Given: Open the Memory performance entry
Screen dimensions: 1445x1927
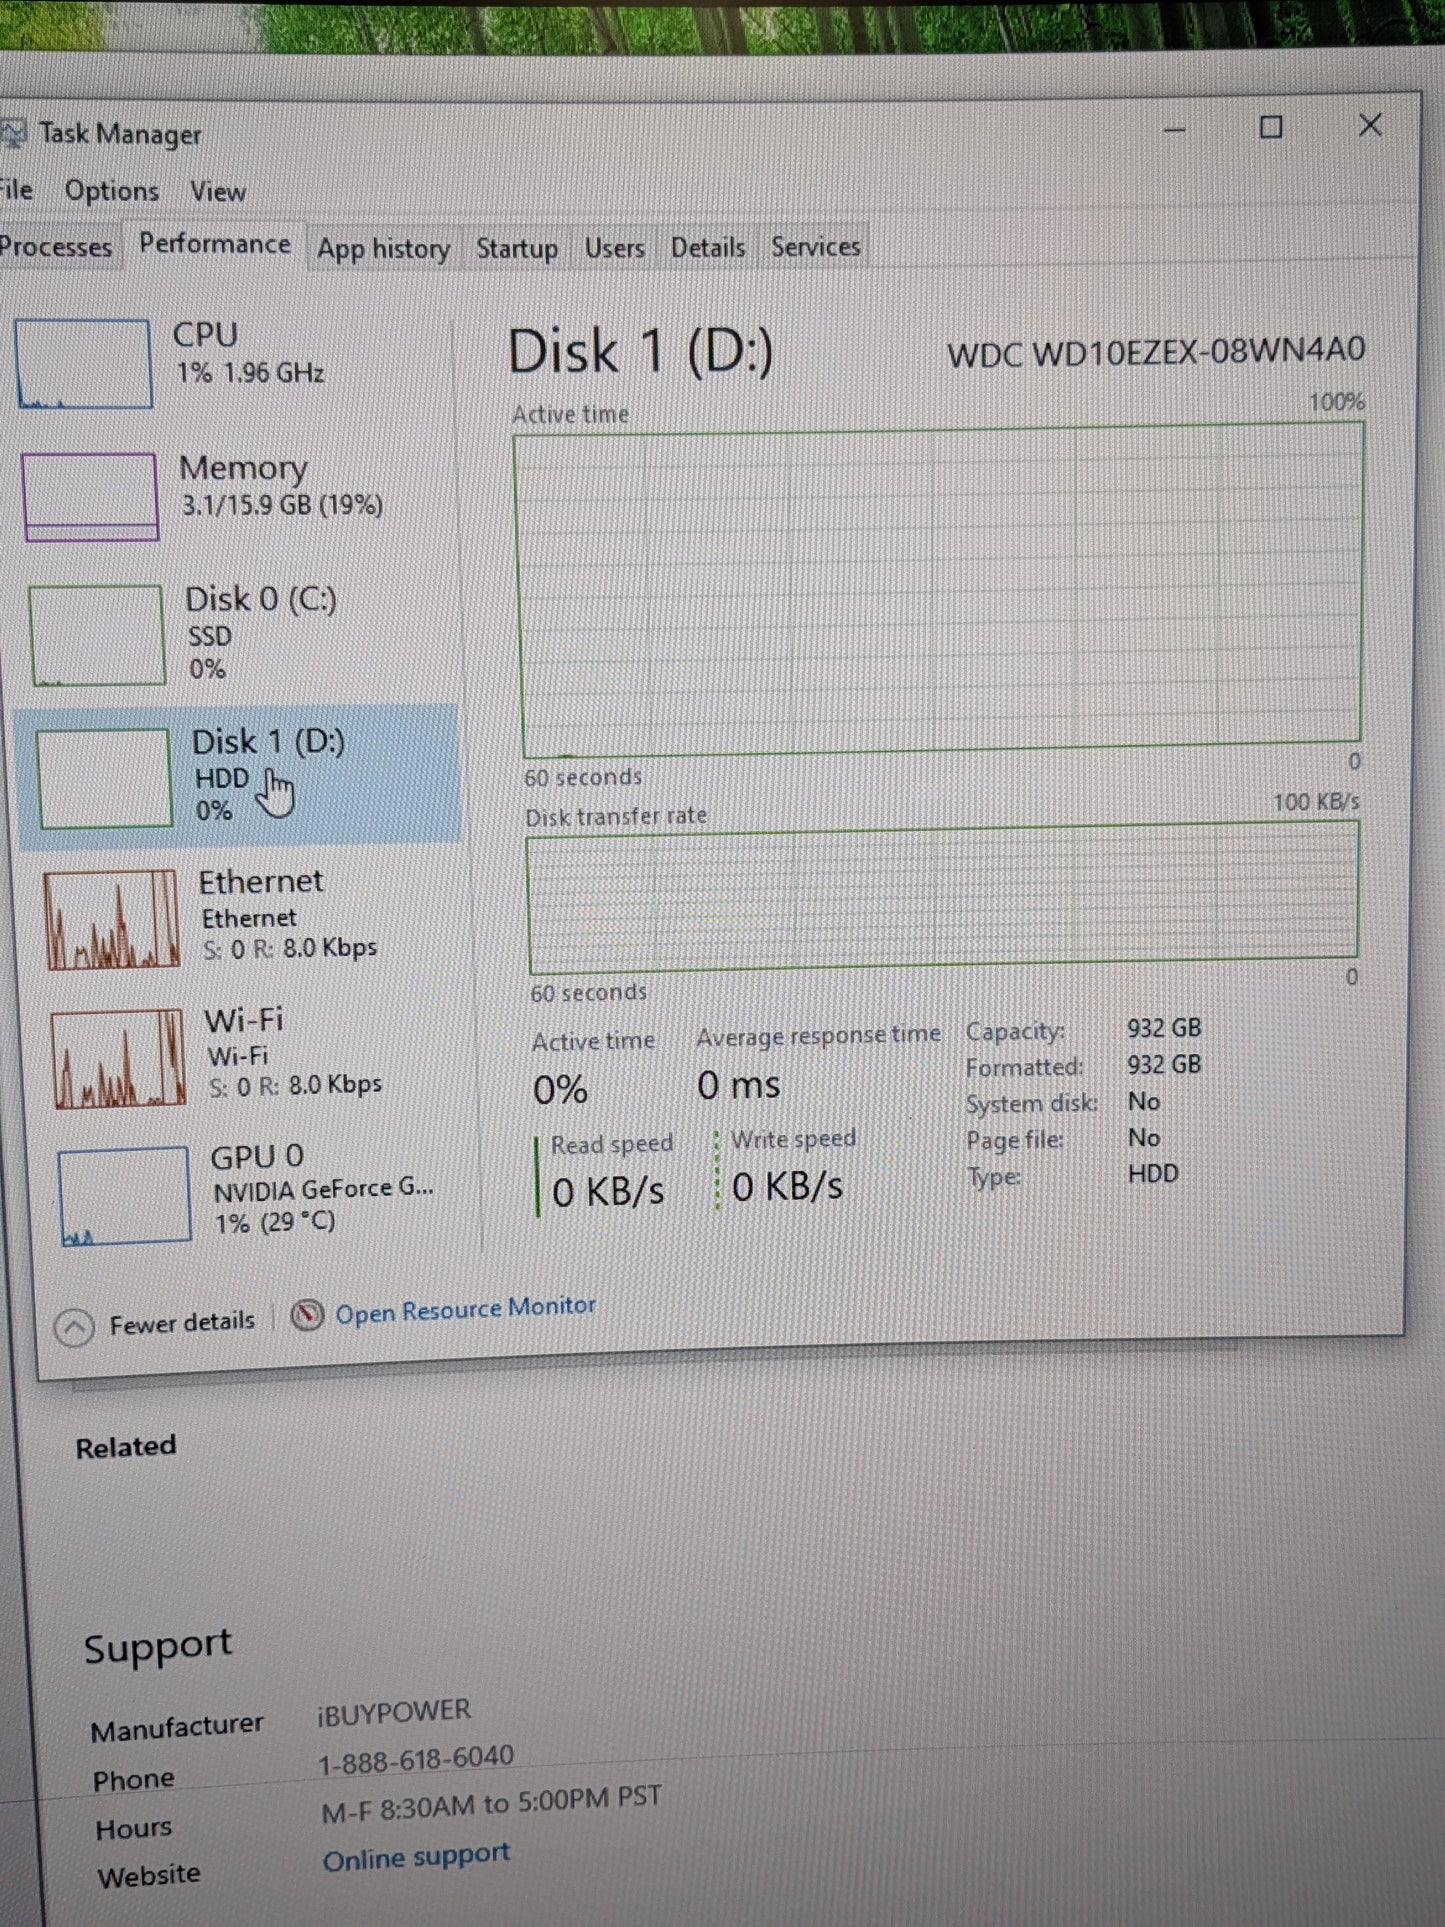Looking at the screenshot, I should pyautogui.click(x=237, y=493).
